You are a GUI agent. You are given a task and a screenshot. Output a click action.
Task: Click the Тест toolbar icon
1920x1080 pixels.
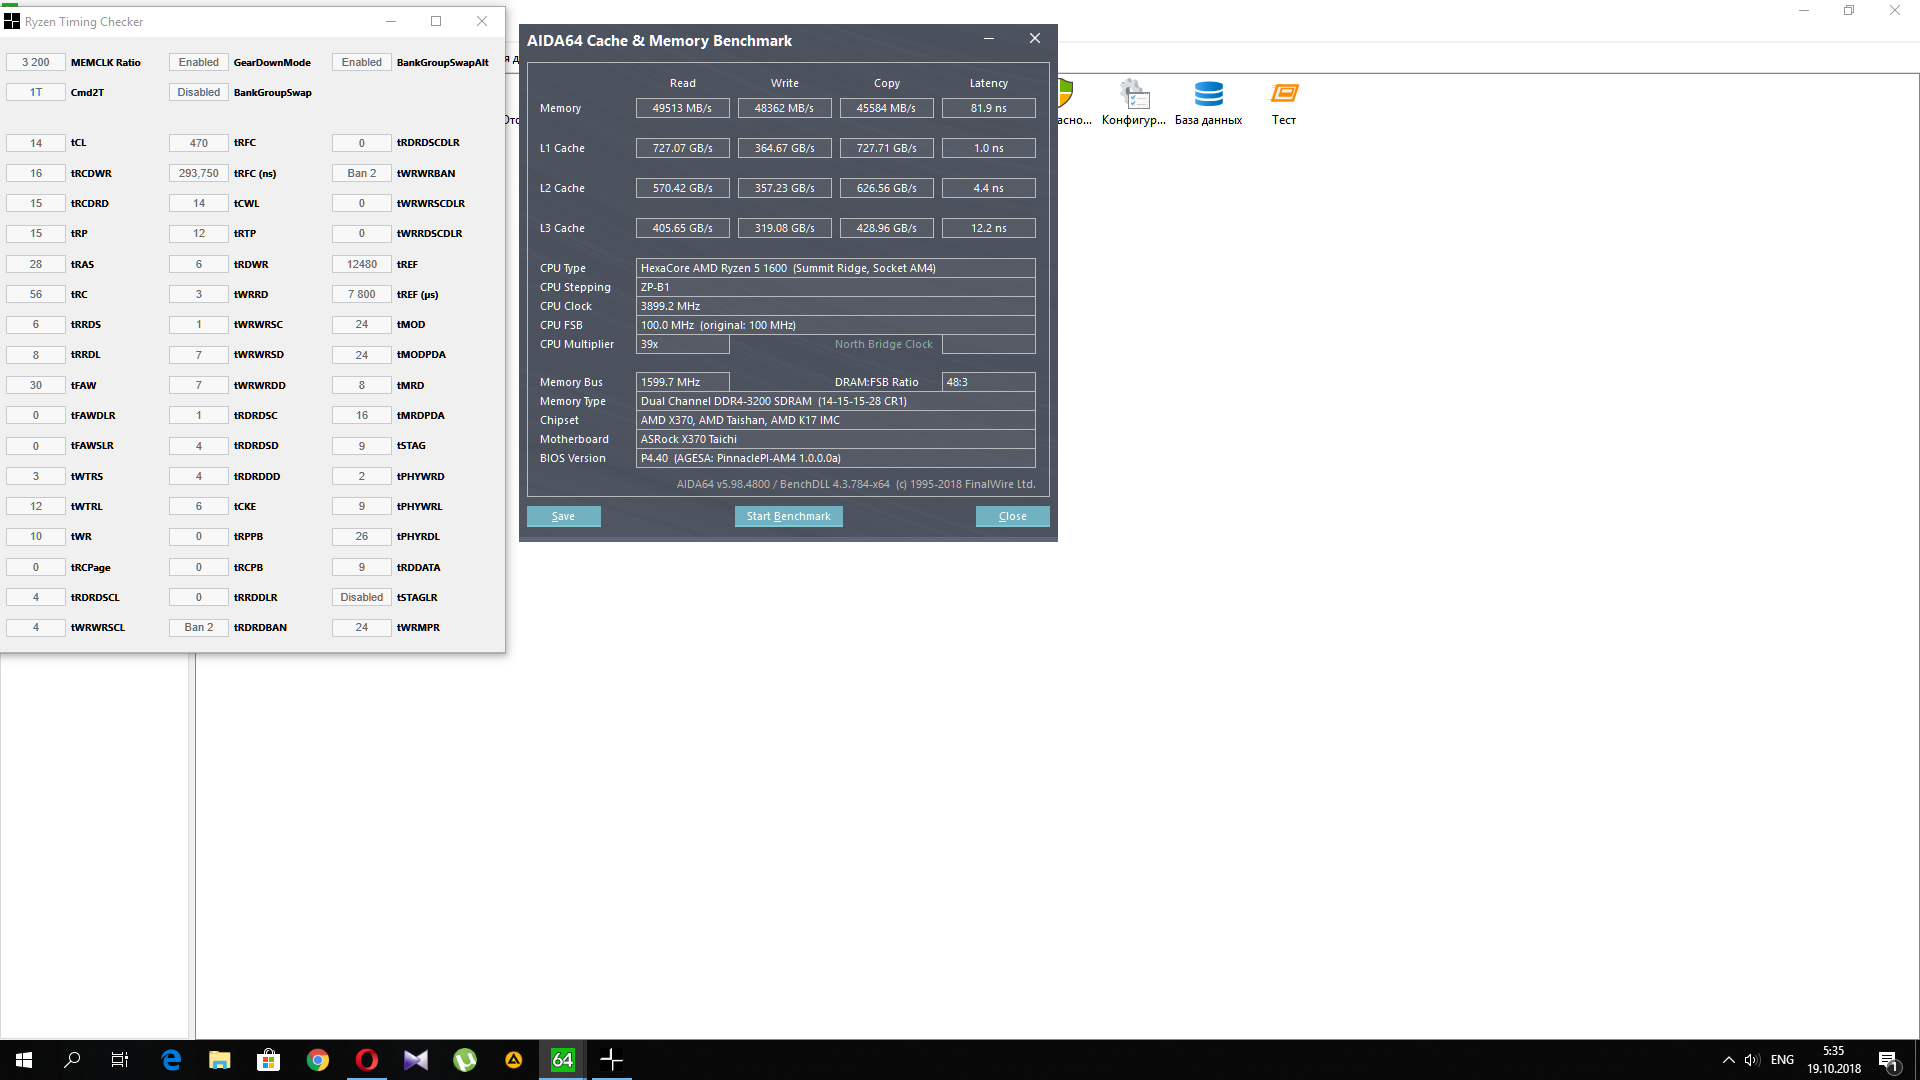pos(1284,102)
